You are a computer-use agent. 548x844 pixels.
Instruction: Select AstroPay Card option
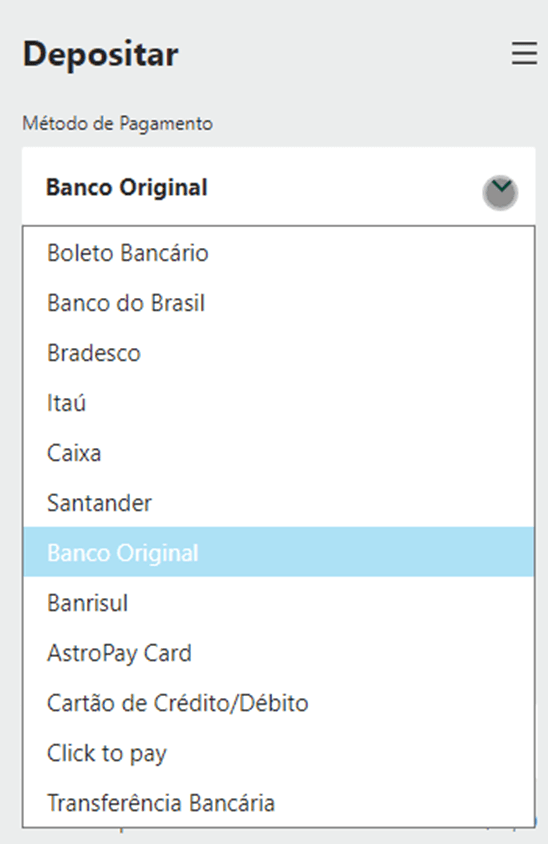pos(279,653)
